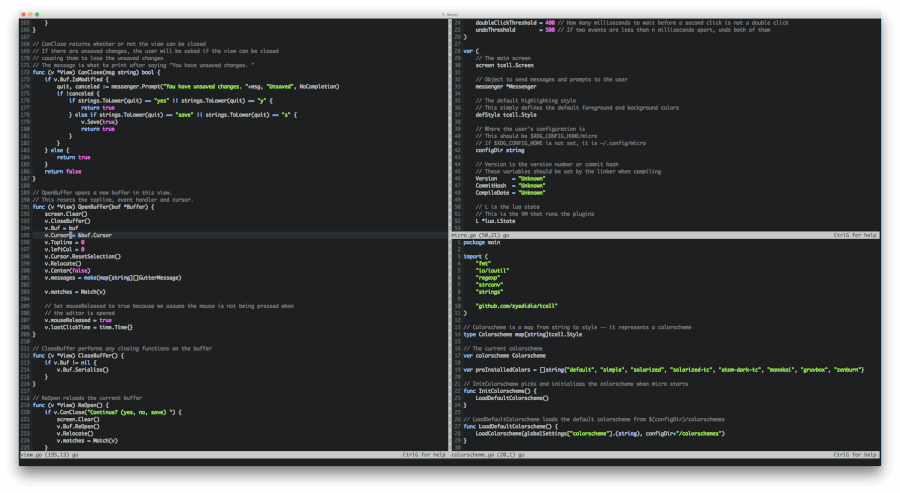Click 'return false' in CanClose function
900x493 pixels.
pos(62,171)
